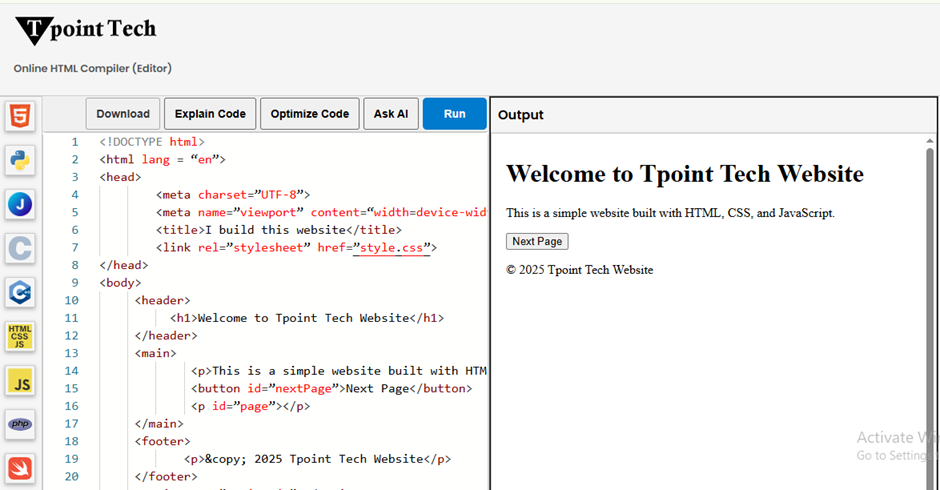Click the '<p id="page"></p>' code line
This screenshot has height=490, width=940.
pyautogui.click(x=251, y=407)
